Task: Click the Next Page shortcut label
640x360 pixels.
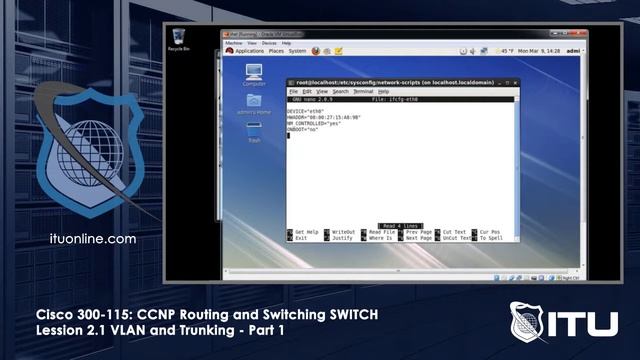Action: (x=419, y=238)
